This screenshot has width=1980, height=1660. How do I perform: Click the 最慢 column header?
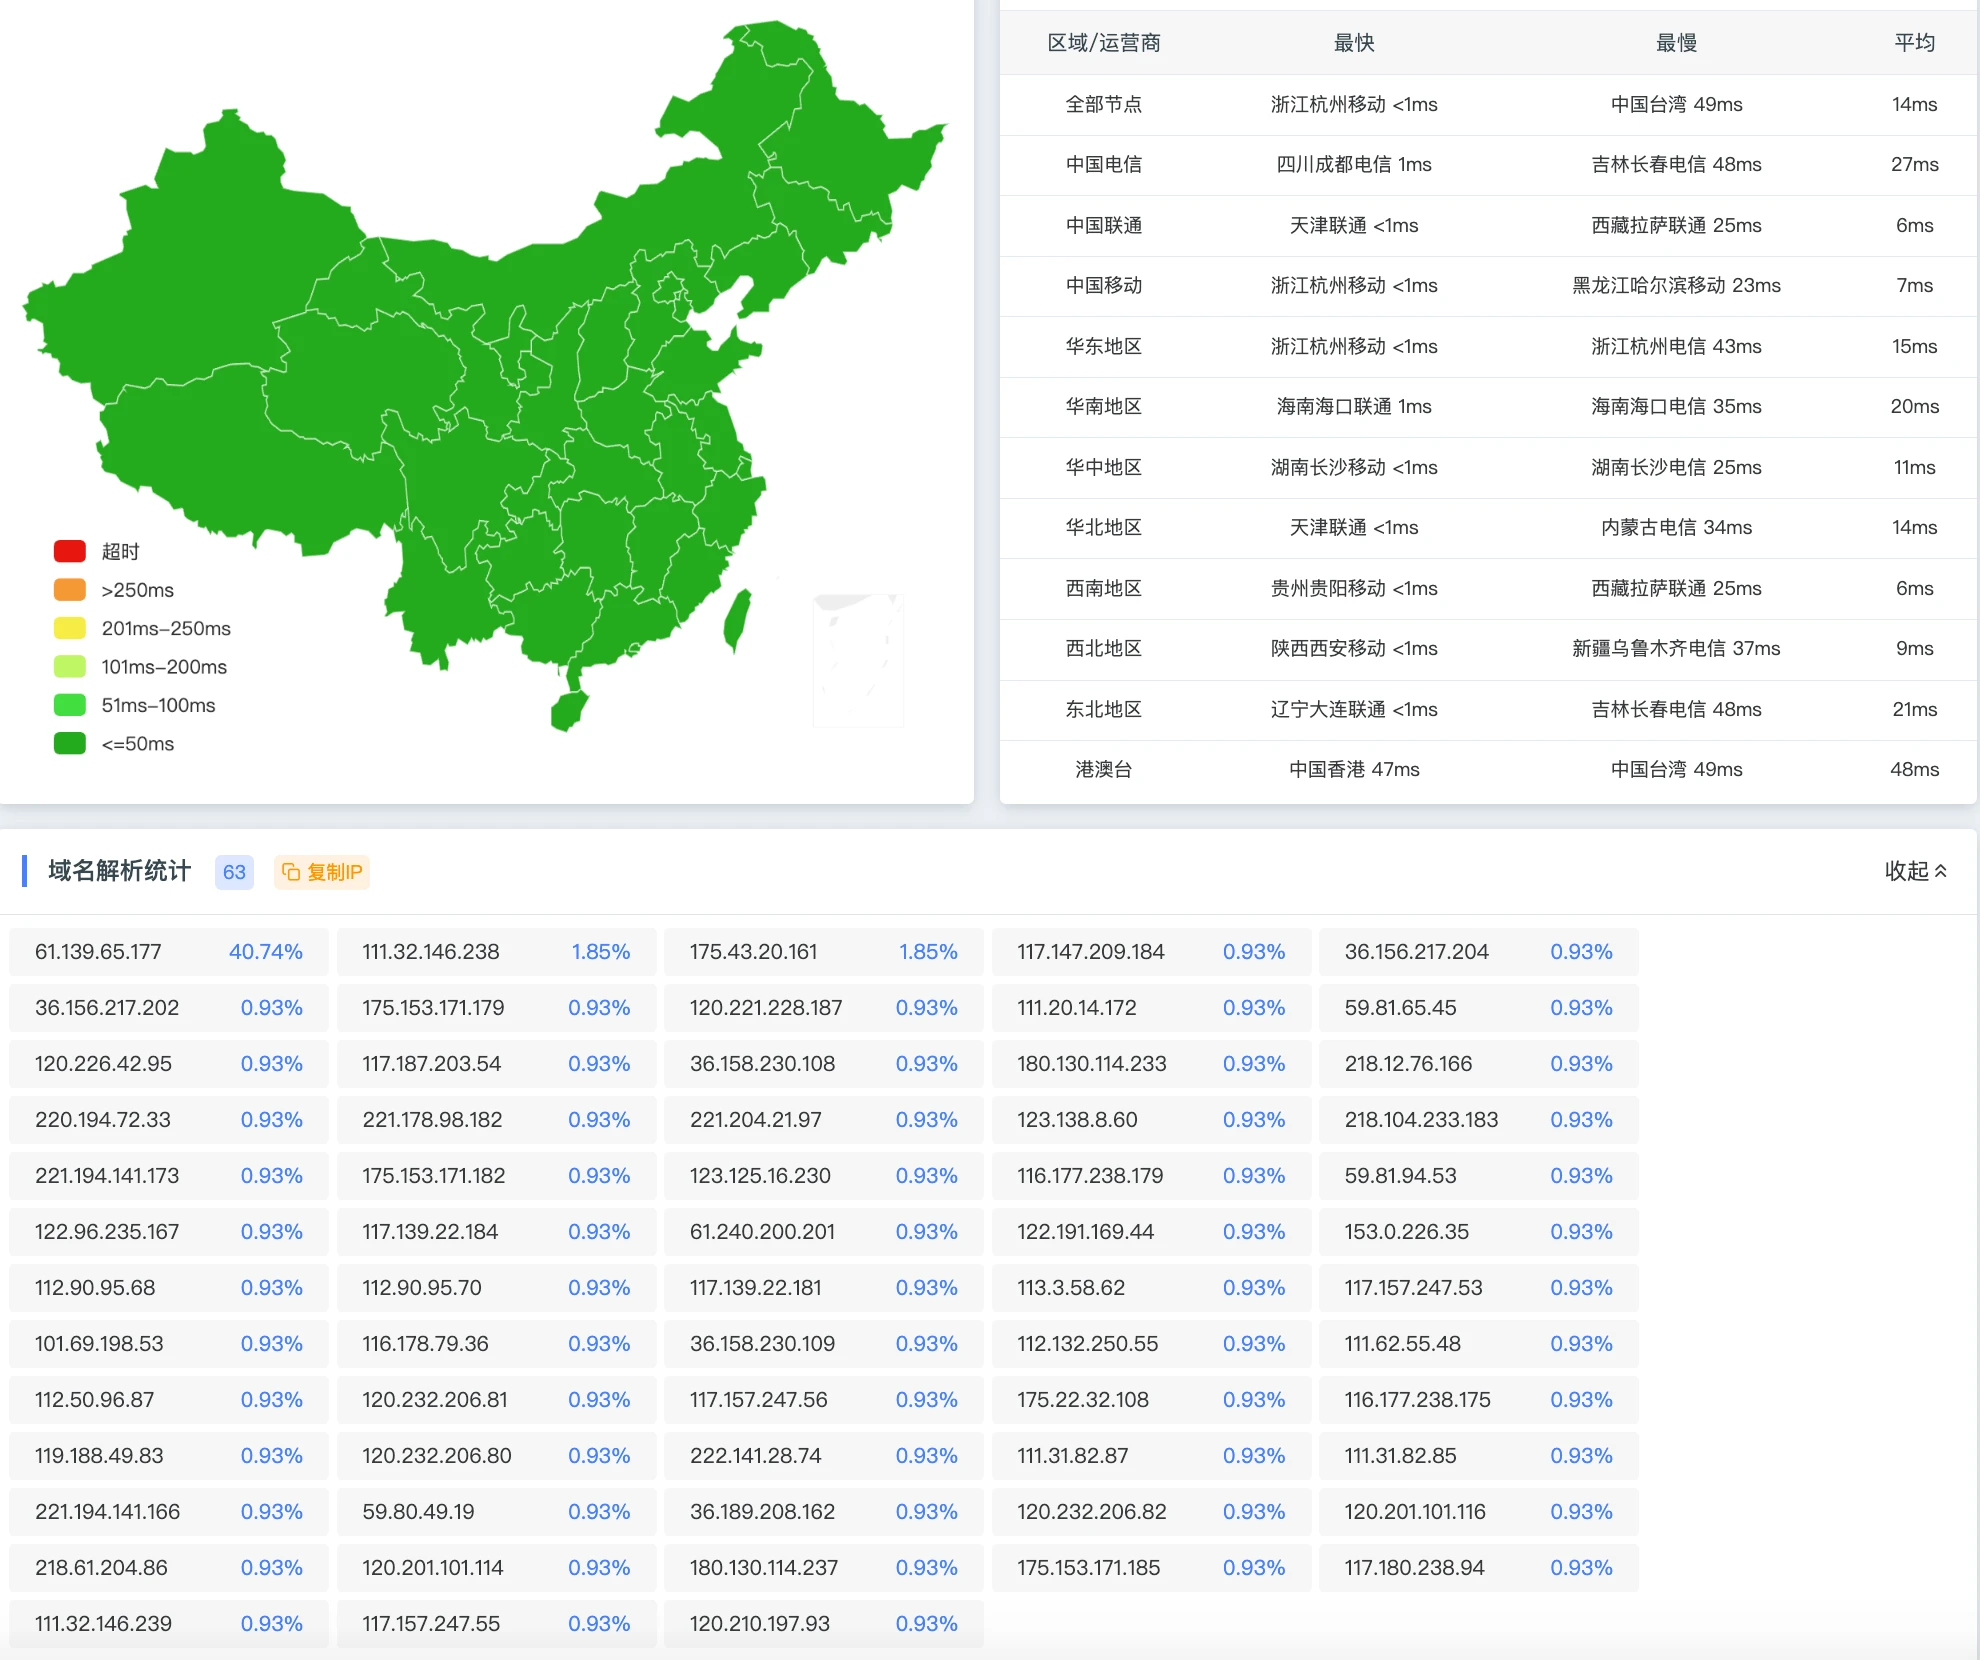[1676, 43]
